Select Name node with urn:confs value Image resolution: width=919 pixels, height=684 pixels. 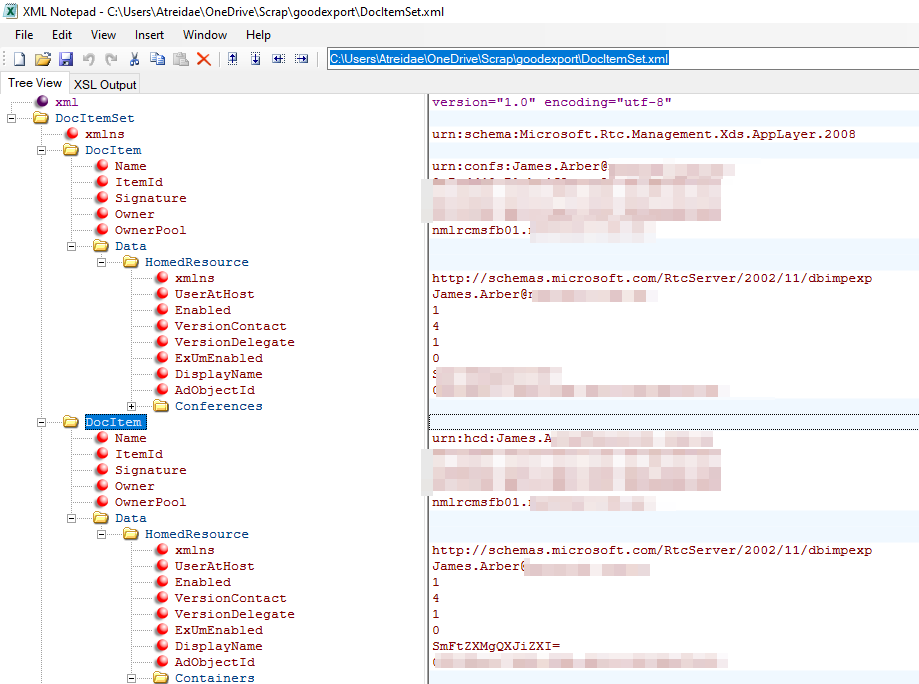tap(131, 166)
